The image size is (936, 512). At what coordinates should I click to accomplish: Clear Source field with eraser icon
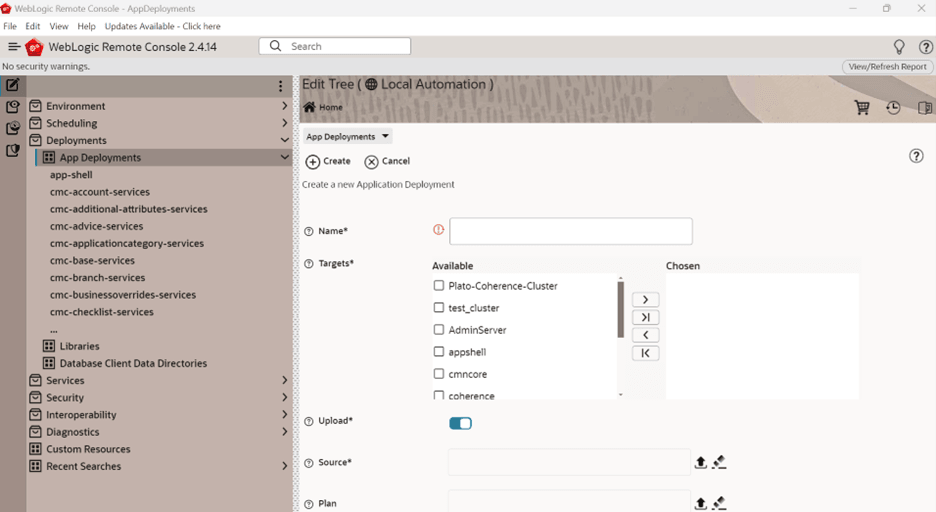coord(719,462)
